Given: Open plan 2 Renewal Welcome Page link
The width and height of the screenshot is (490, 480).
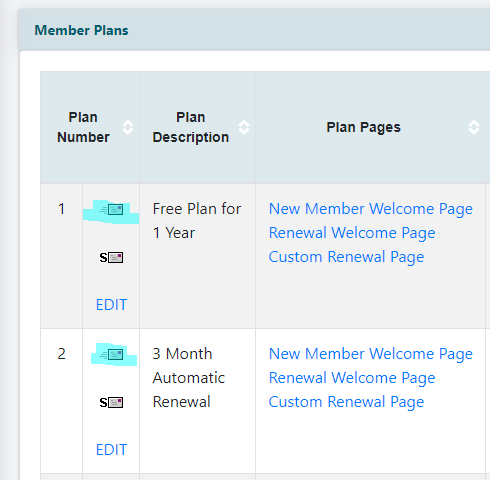Looking at the screenshot, I should coord(352,378).
